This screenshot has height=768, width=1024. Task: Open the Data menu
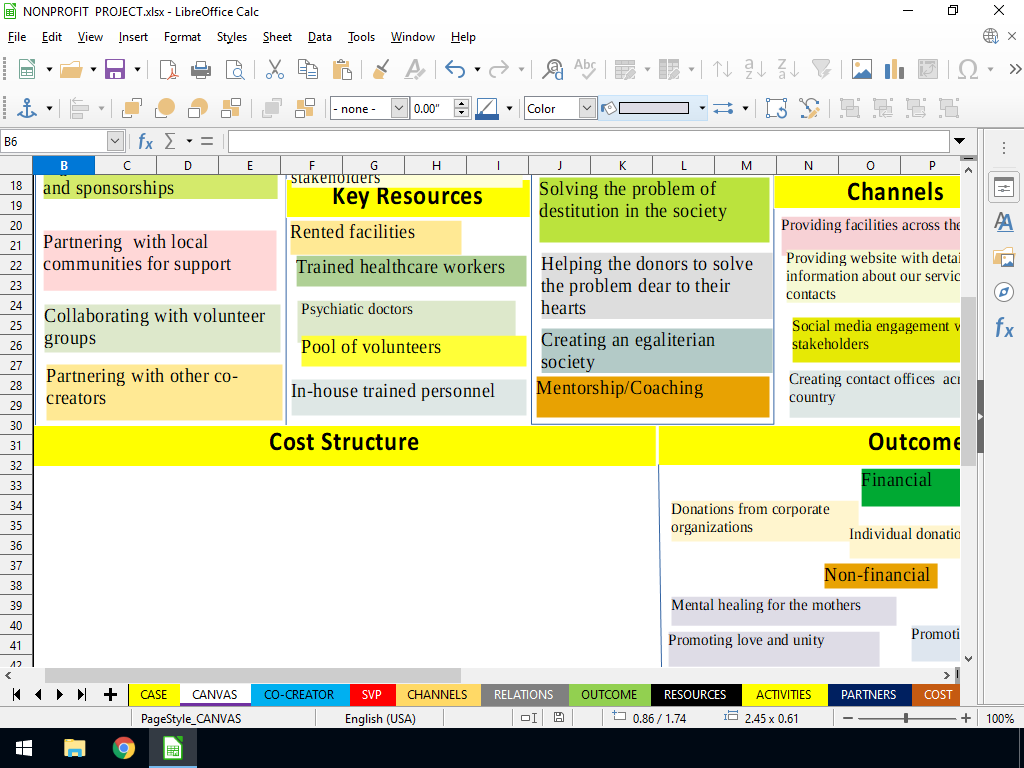[x=319, y=37]
